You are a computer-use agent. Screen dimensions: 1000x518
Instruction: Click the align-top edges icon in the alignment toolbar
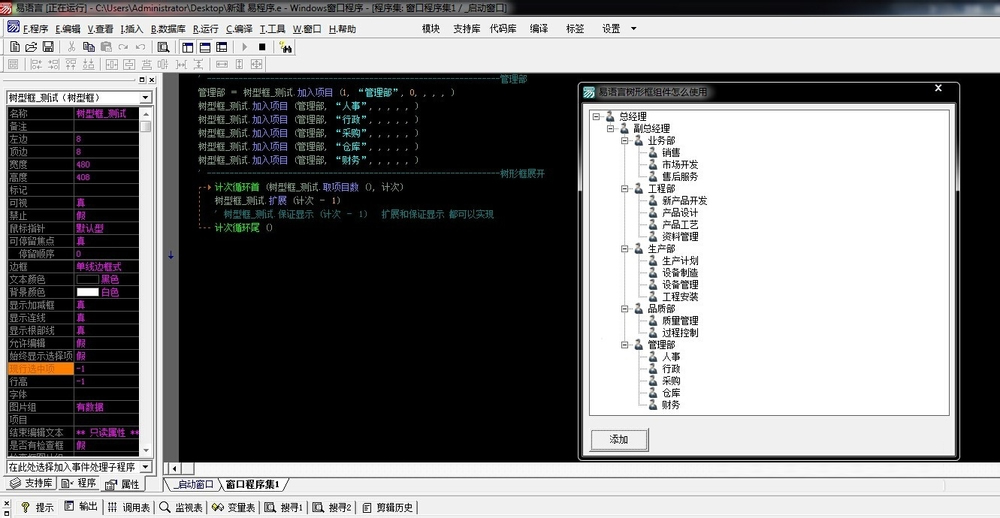pos(71,64)
